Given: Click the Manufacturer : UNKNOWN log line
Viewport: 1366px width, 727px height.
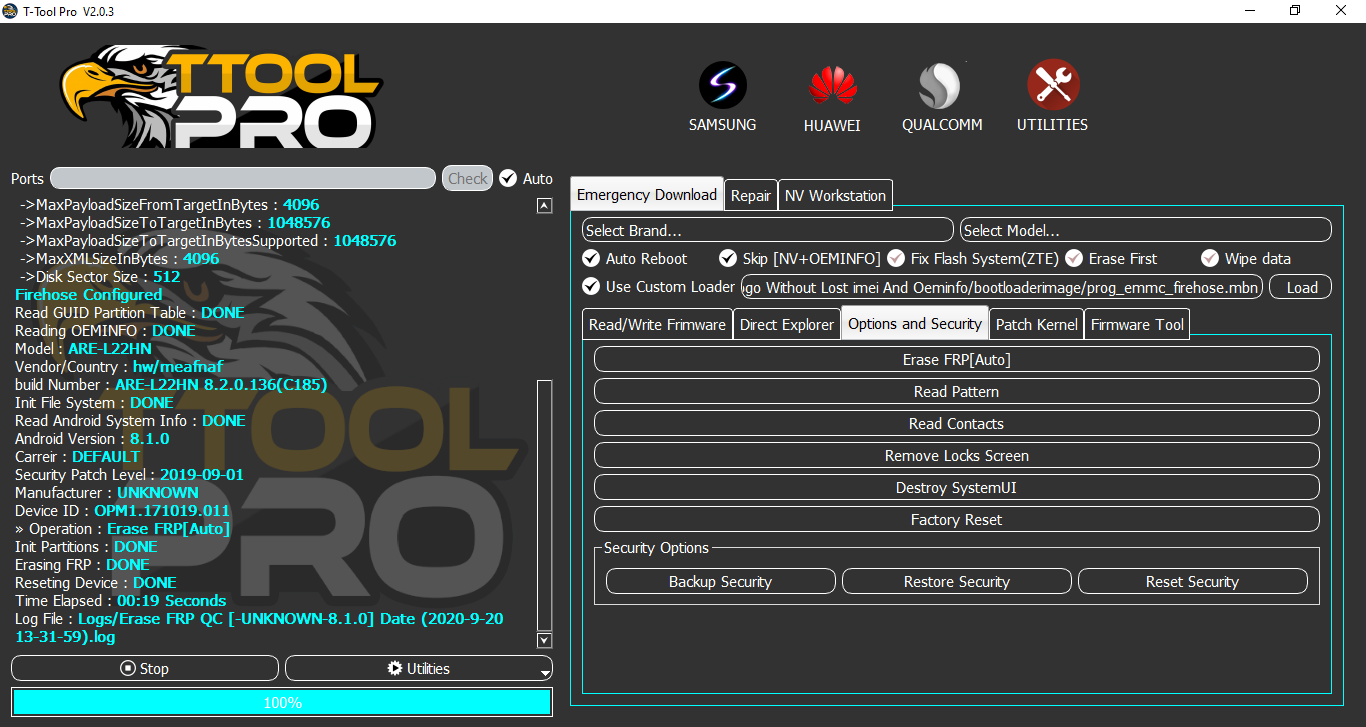Looking at the screenshot, I should coord(107,493).
